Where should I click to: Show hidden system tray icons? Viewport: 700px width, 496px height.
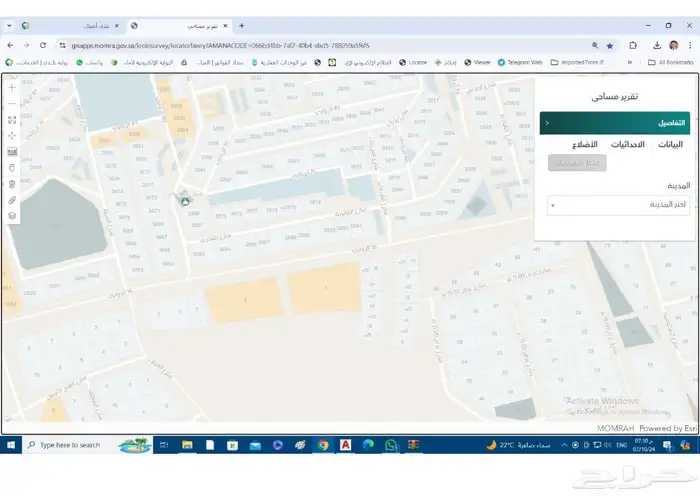click(564, 445)
